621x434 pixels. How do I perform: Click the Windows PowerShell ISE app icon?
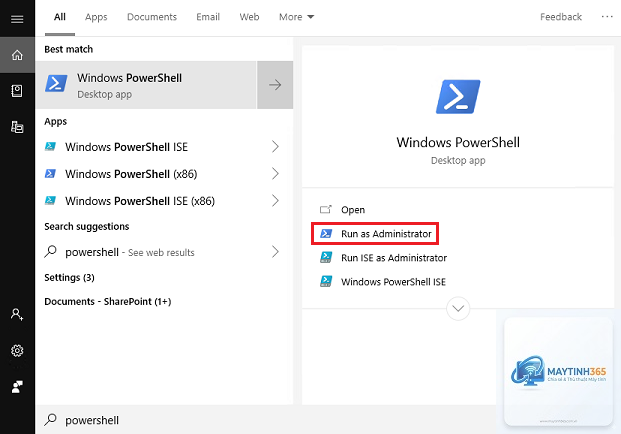(50, 147)
